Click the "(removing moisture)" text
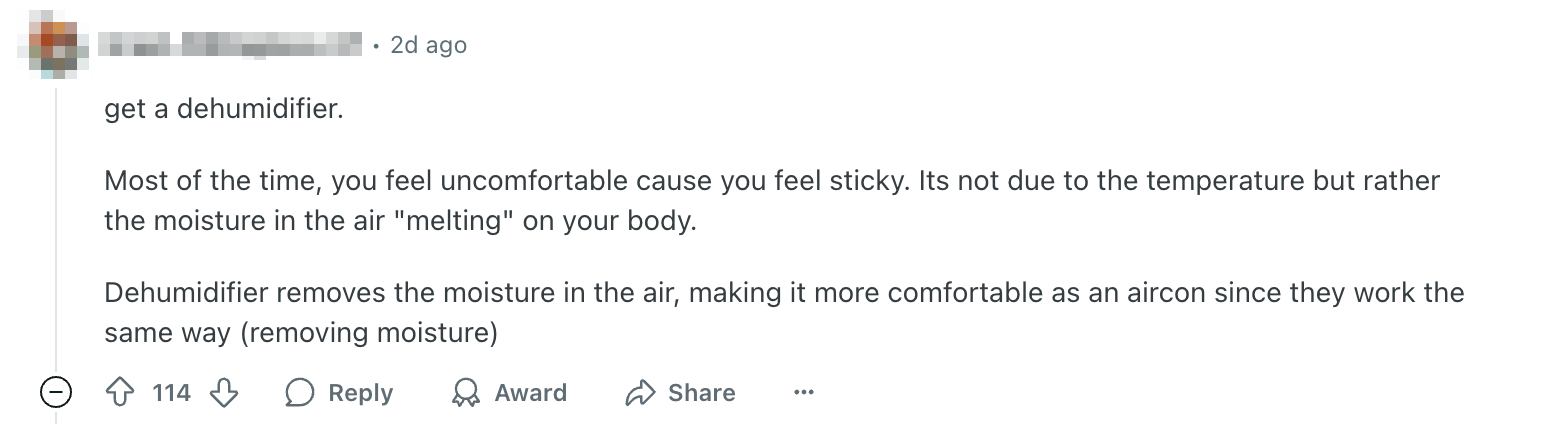The image size is (1562, 424). 368,331
